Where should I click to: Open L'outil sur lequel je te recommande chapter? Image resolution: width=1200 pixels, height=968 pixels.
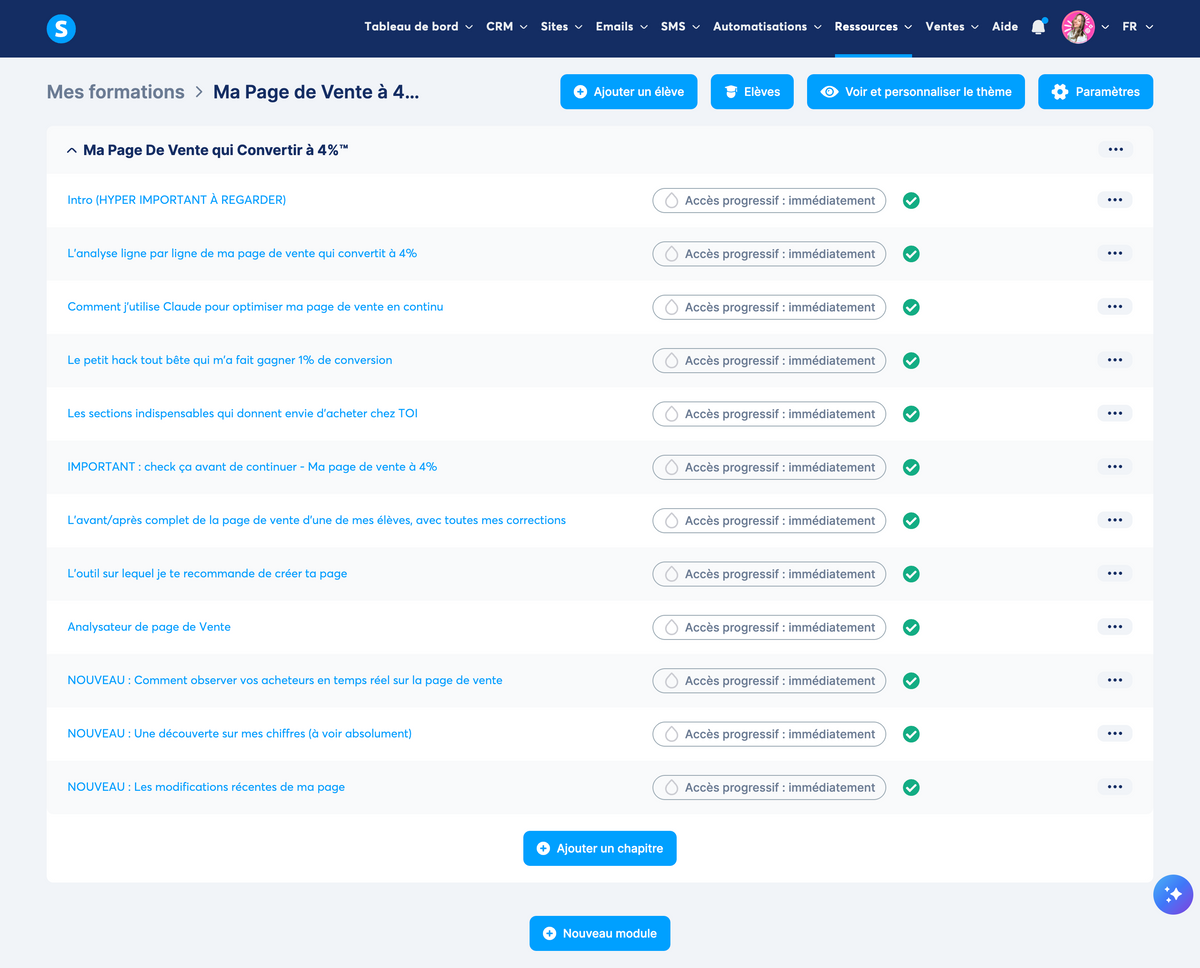tap(207, 574)
